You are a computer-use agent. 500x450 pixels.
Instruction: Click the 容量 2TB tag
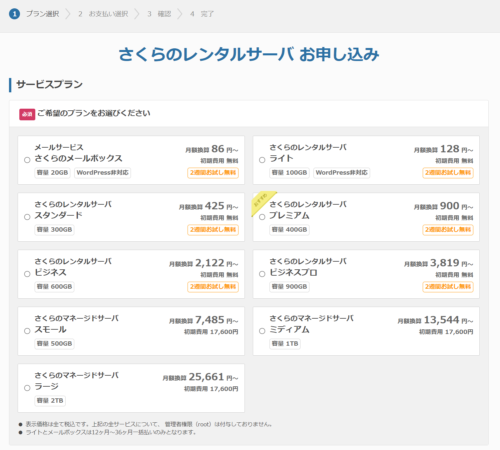click(x=50, y=401)
